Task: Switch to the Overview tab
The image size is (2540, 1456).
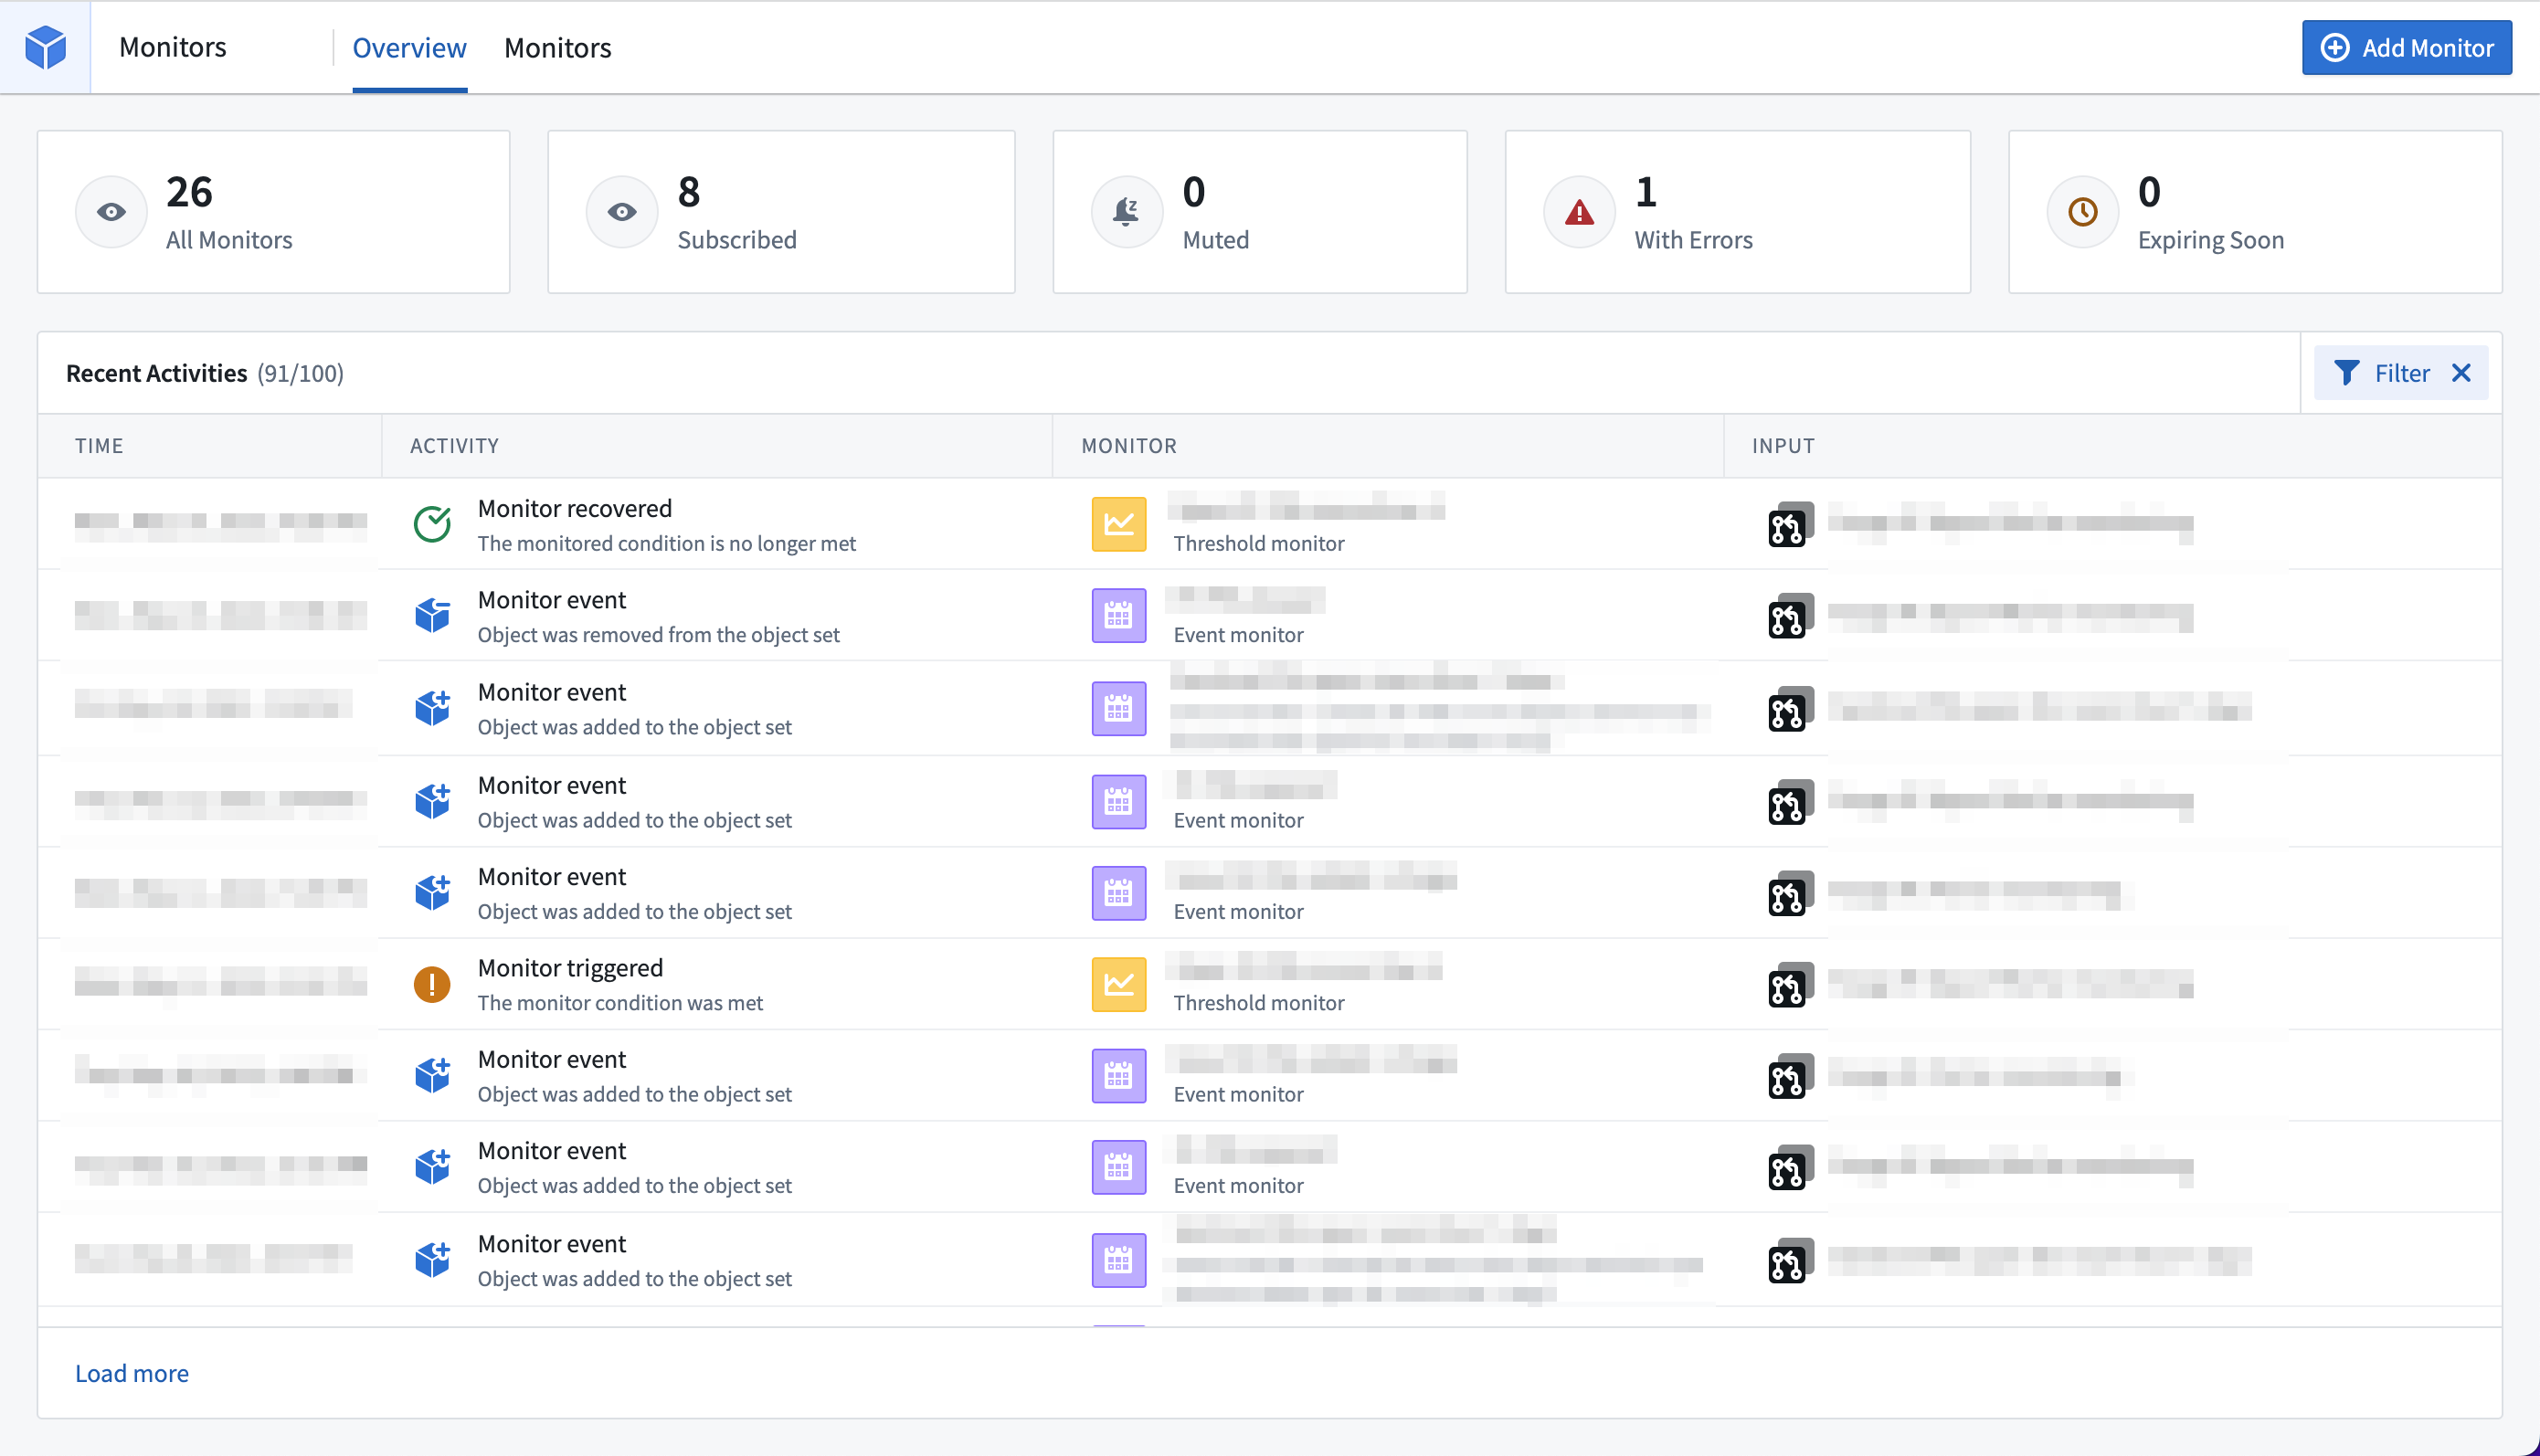Action: click(408, 47)
